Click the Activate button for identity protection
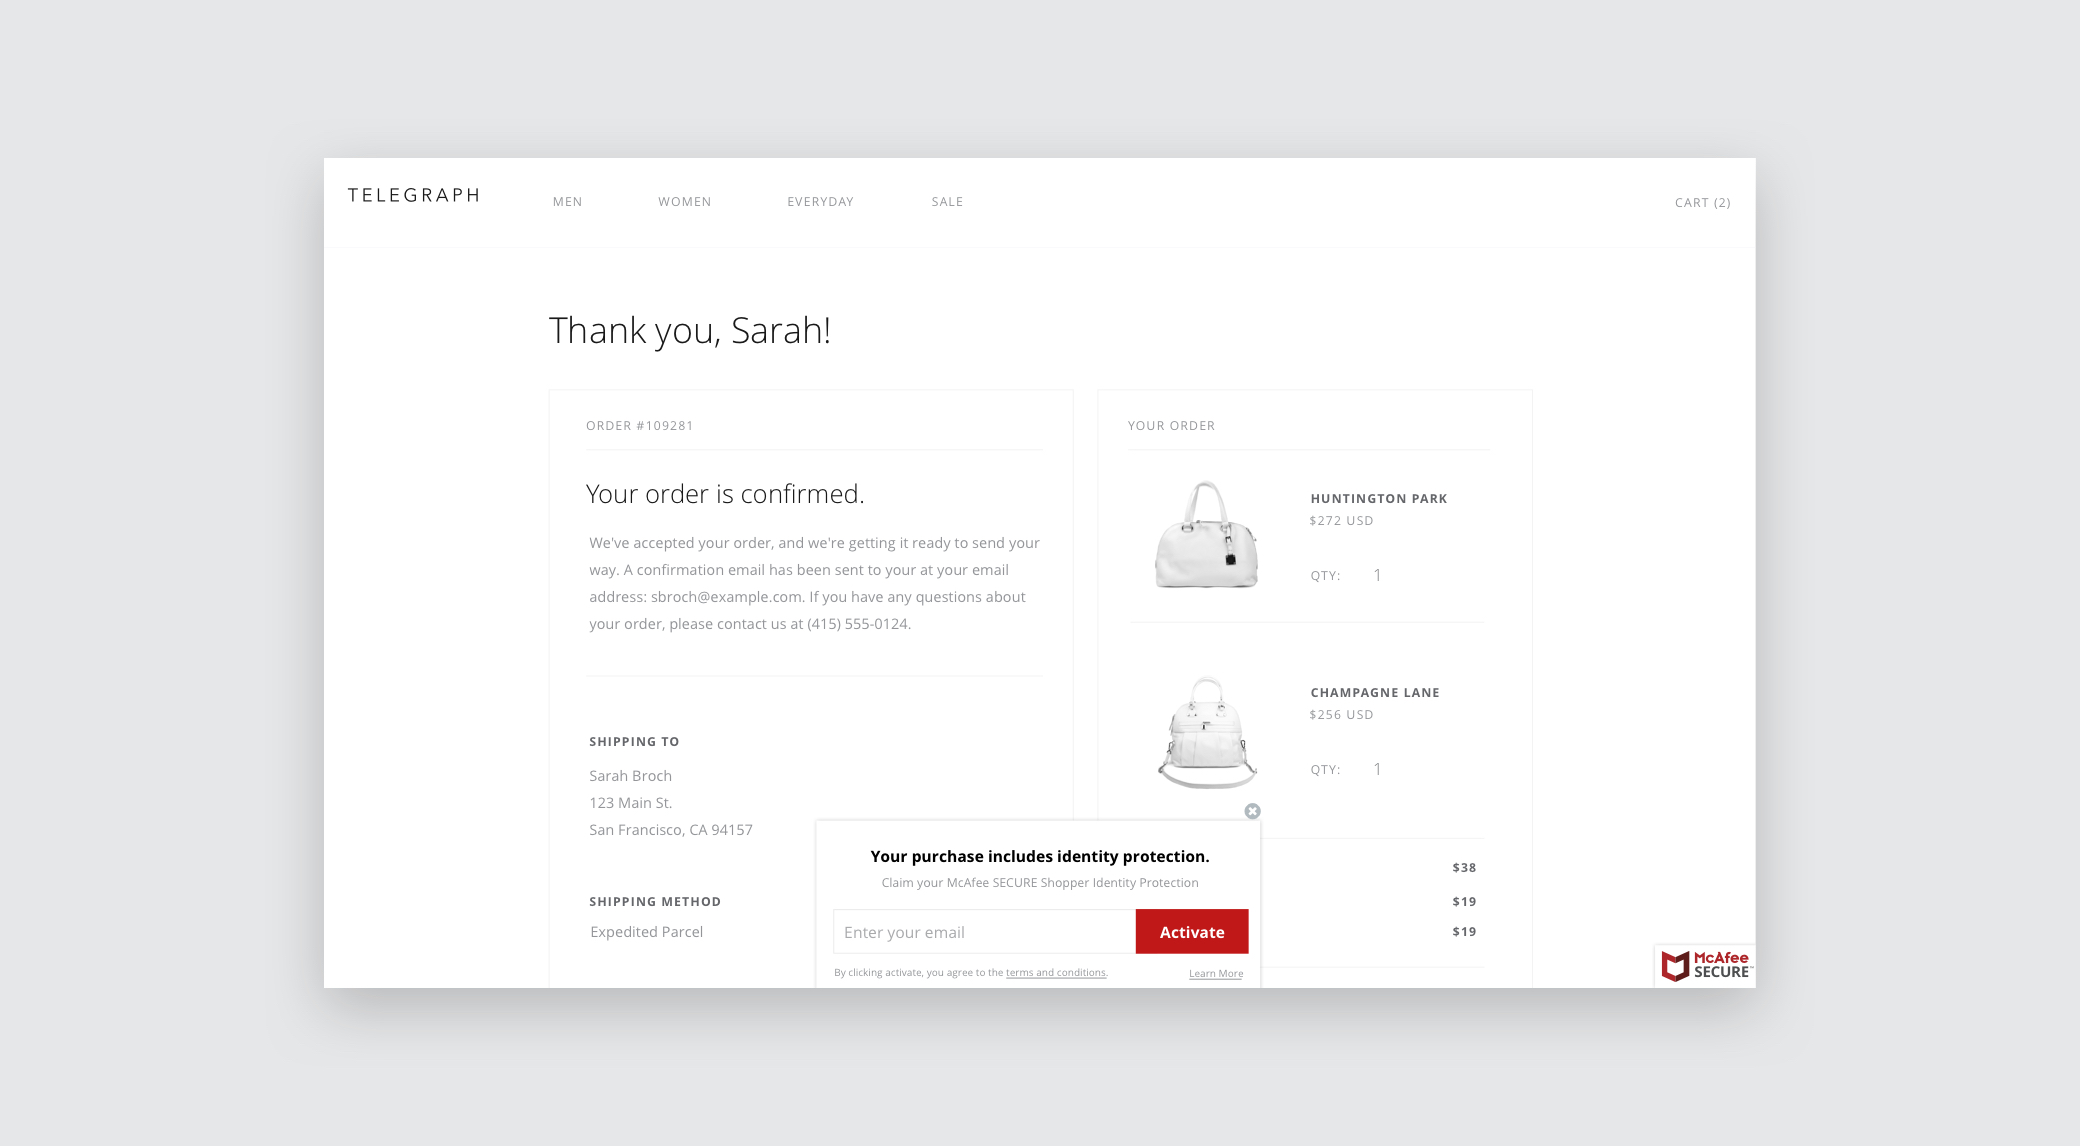Image resolution: width=2080 pixels, height=1146 pixels. [1191, 931]
